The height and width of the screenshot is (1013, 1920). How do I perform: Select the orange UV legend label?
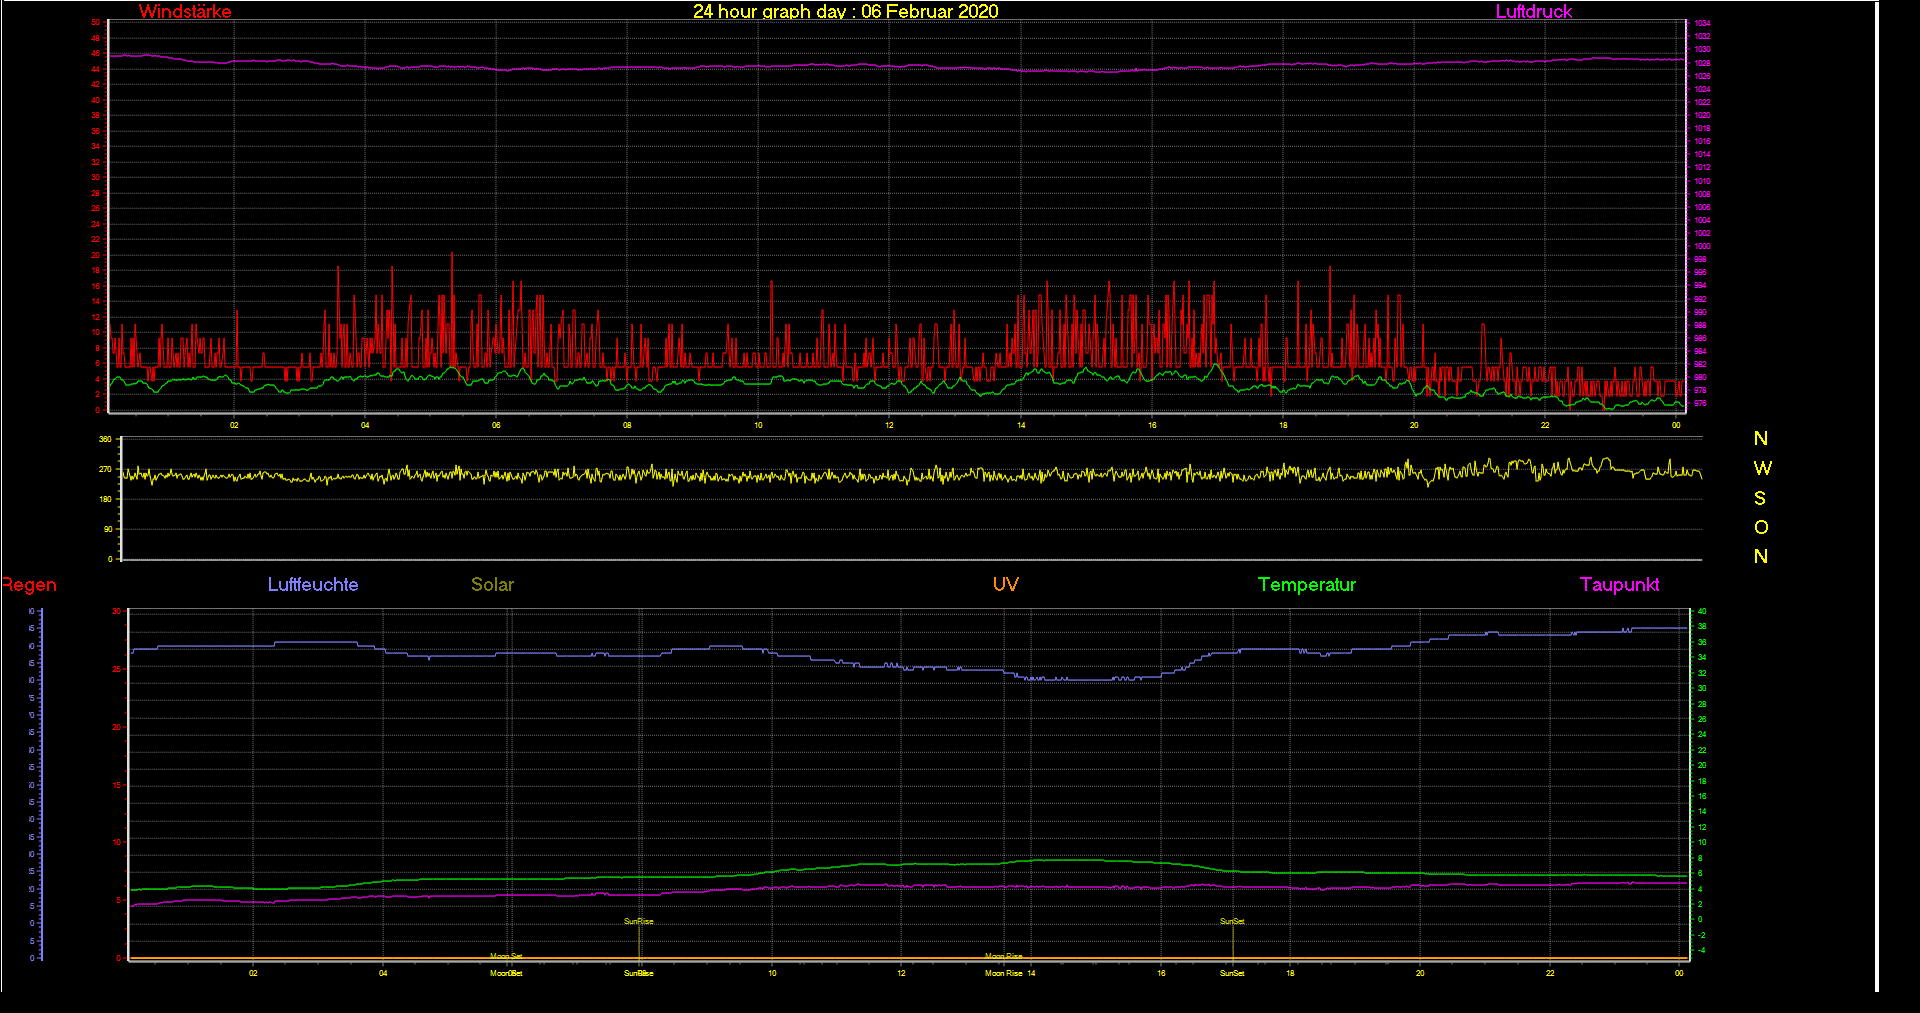point(1005,584)
